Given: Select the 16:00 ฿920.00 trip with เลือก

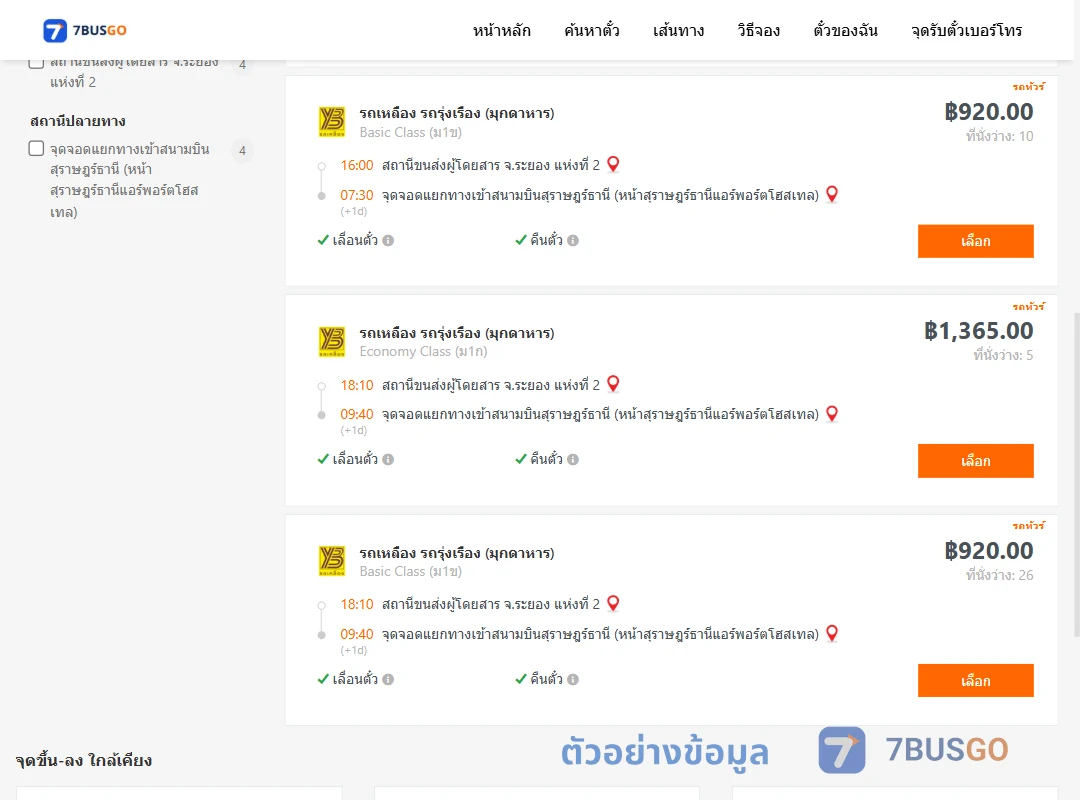Looking at the screenshot, I should (975, 241).
